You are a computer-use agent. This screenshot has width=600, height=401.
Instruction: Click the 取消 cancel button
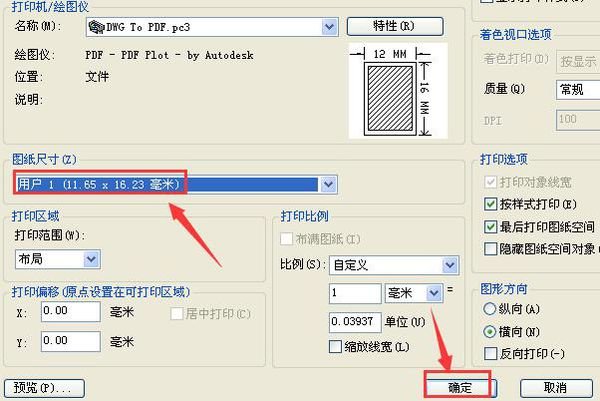(x=557, y=388)
